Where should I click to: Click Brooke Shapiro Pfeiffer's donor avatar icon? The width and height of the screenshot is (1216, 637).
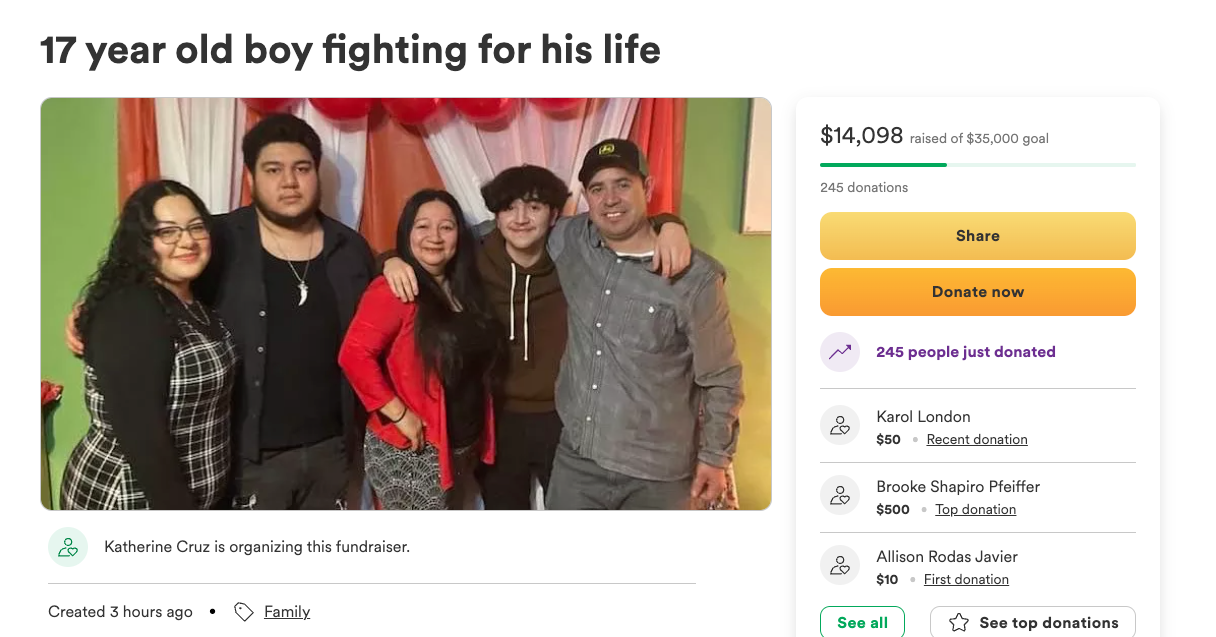(840, 495)
